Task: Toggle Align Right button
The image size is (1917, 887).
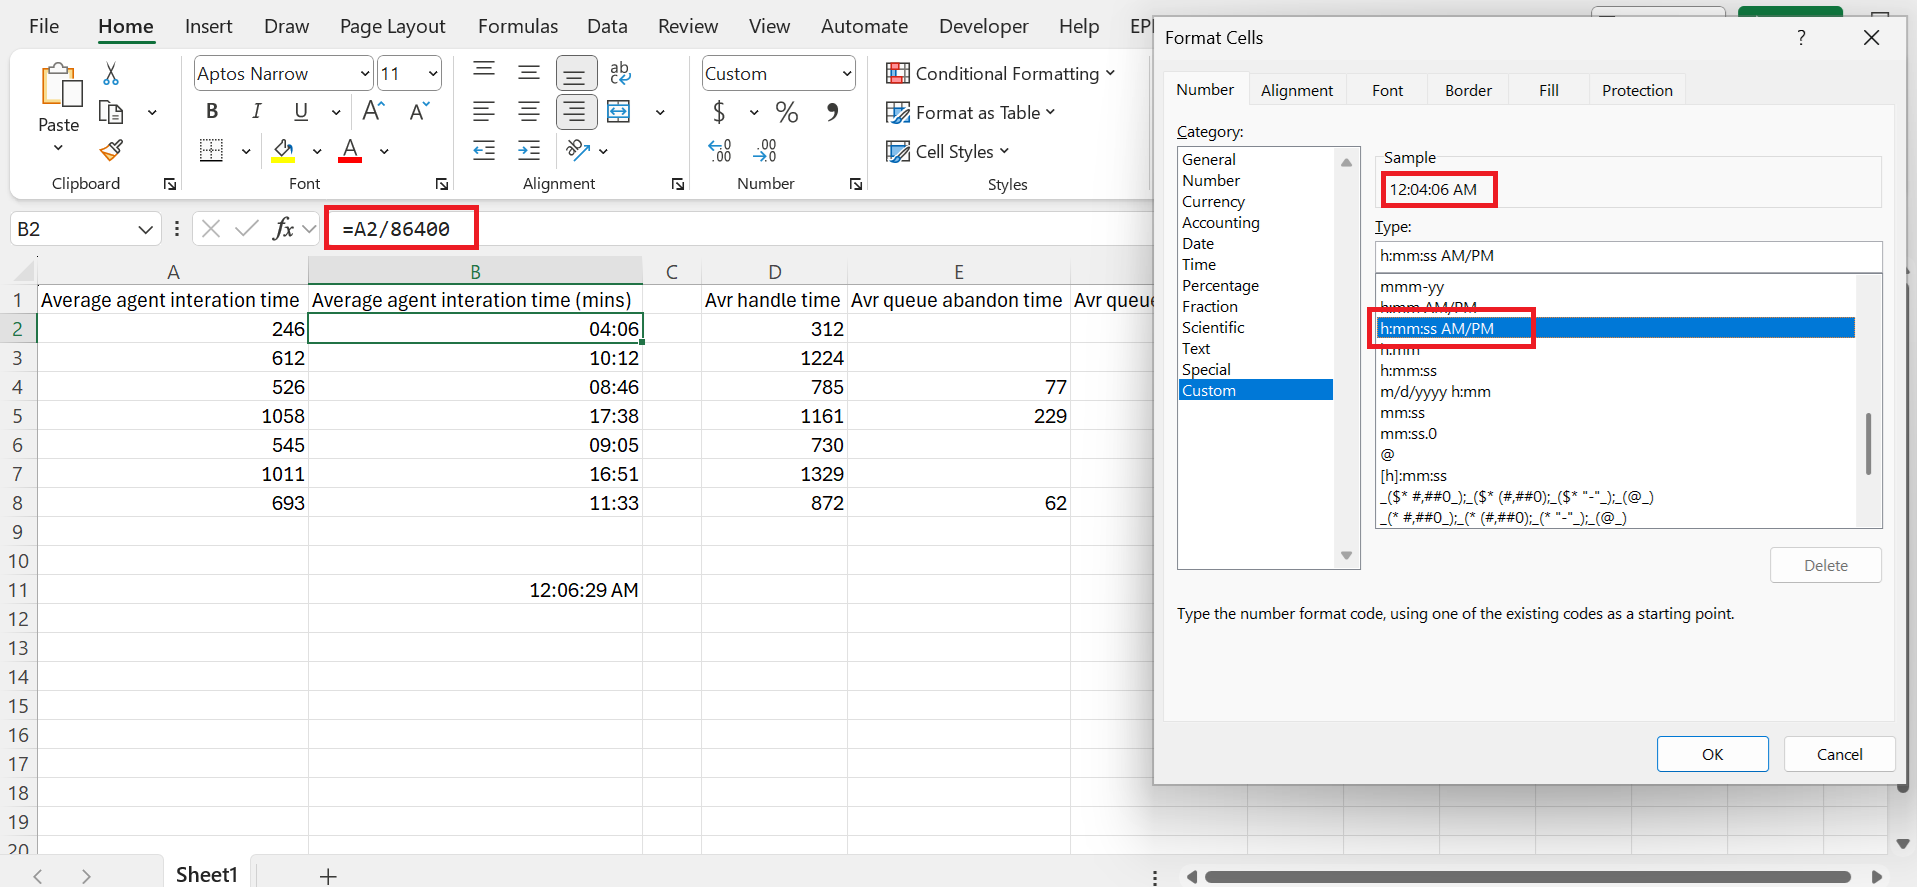Action: 575,112
